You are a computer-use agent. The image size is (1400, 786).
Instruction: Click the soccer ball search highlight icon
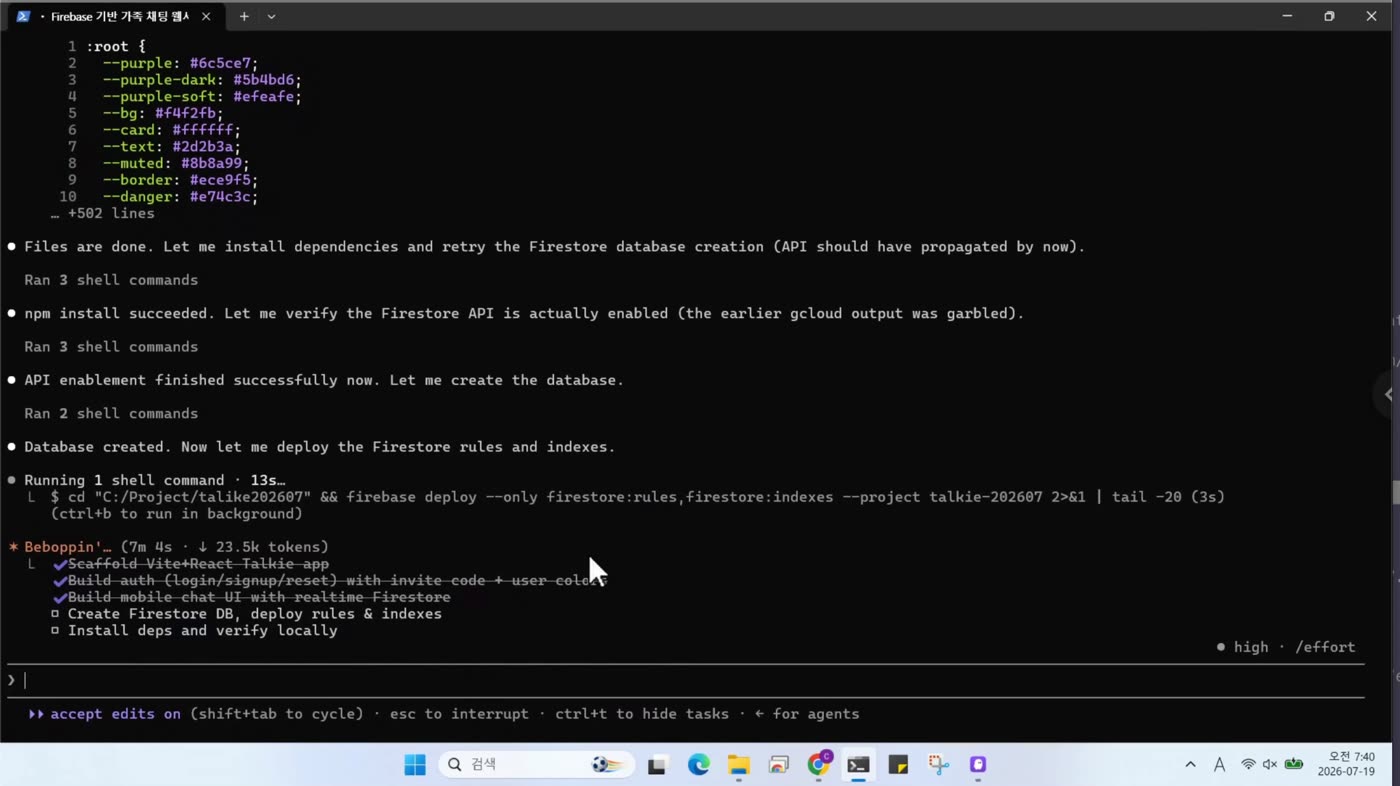[606, 765]
